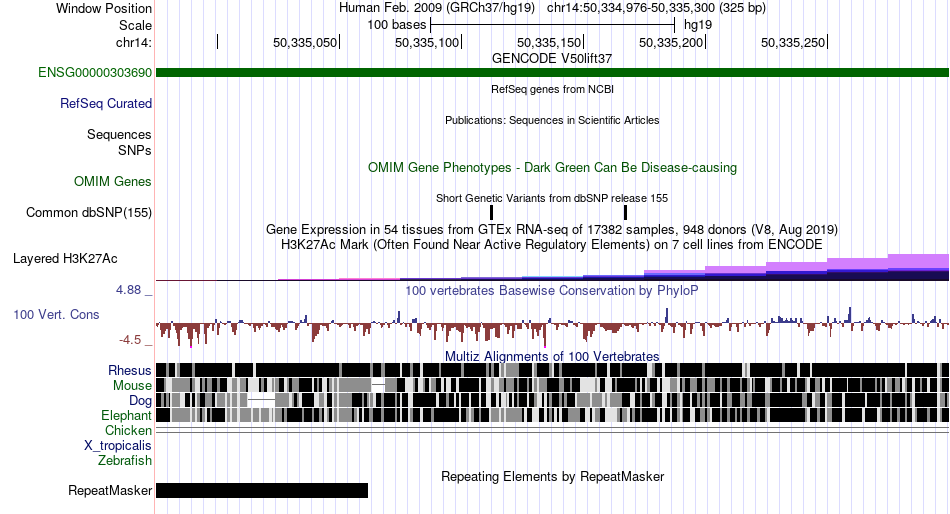Click the purple H3K27Ac signal peak

918,261
